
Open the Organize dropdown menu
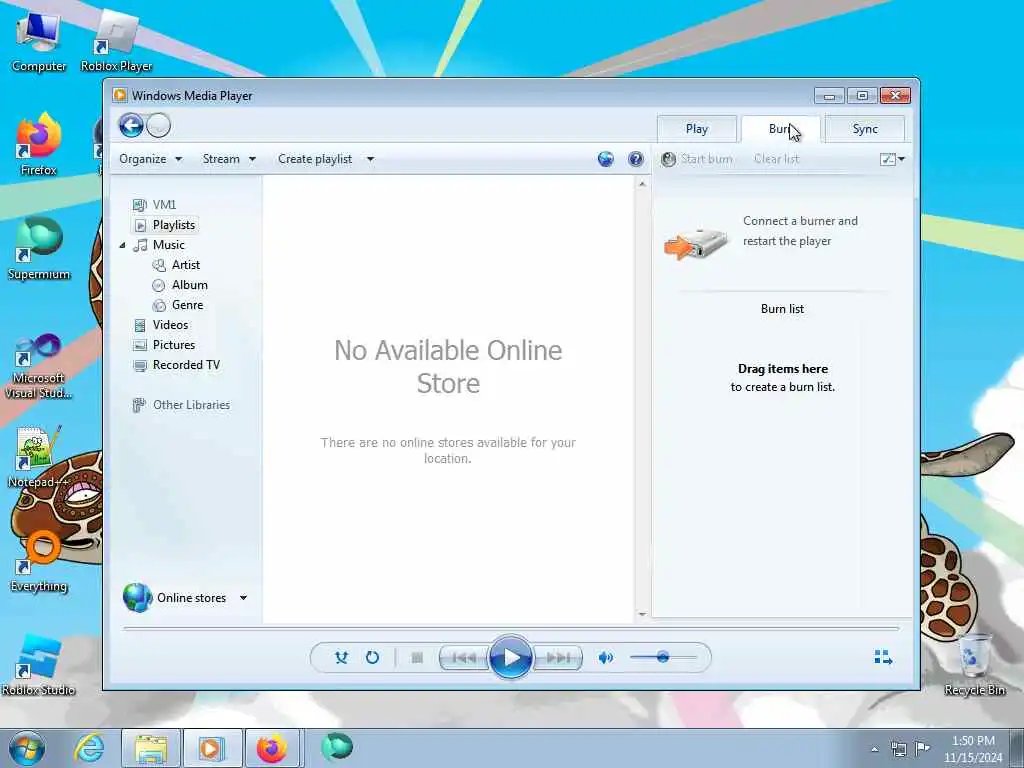(x=151, y=159)
